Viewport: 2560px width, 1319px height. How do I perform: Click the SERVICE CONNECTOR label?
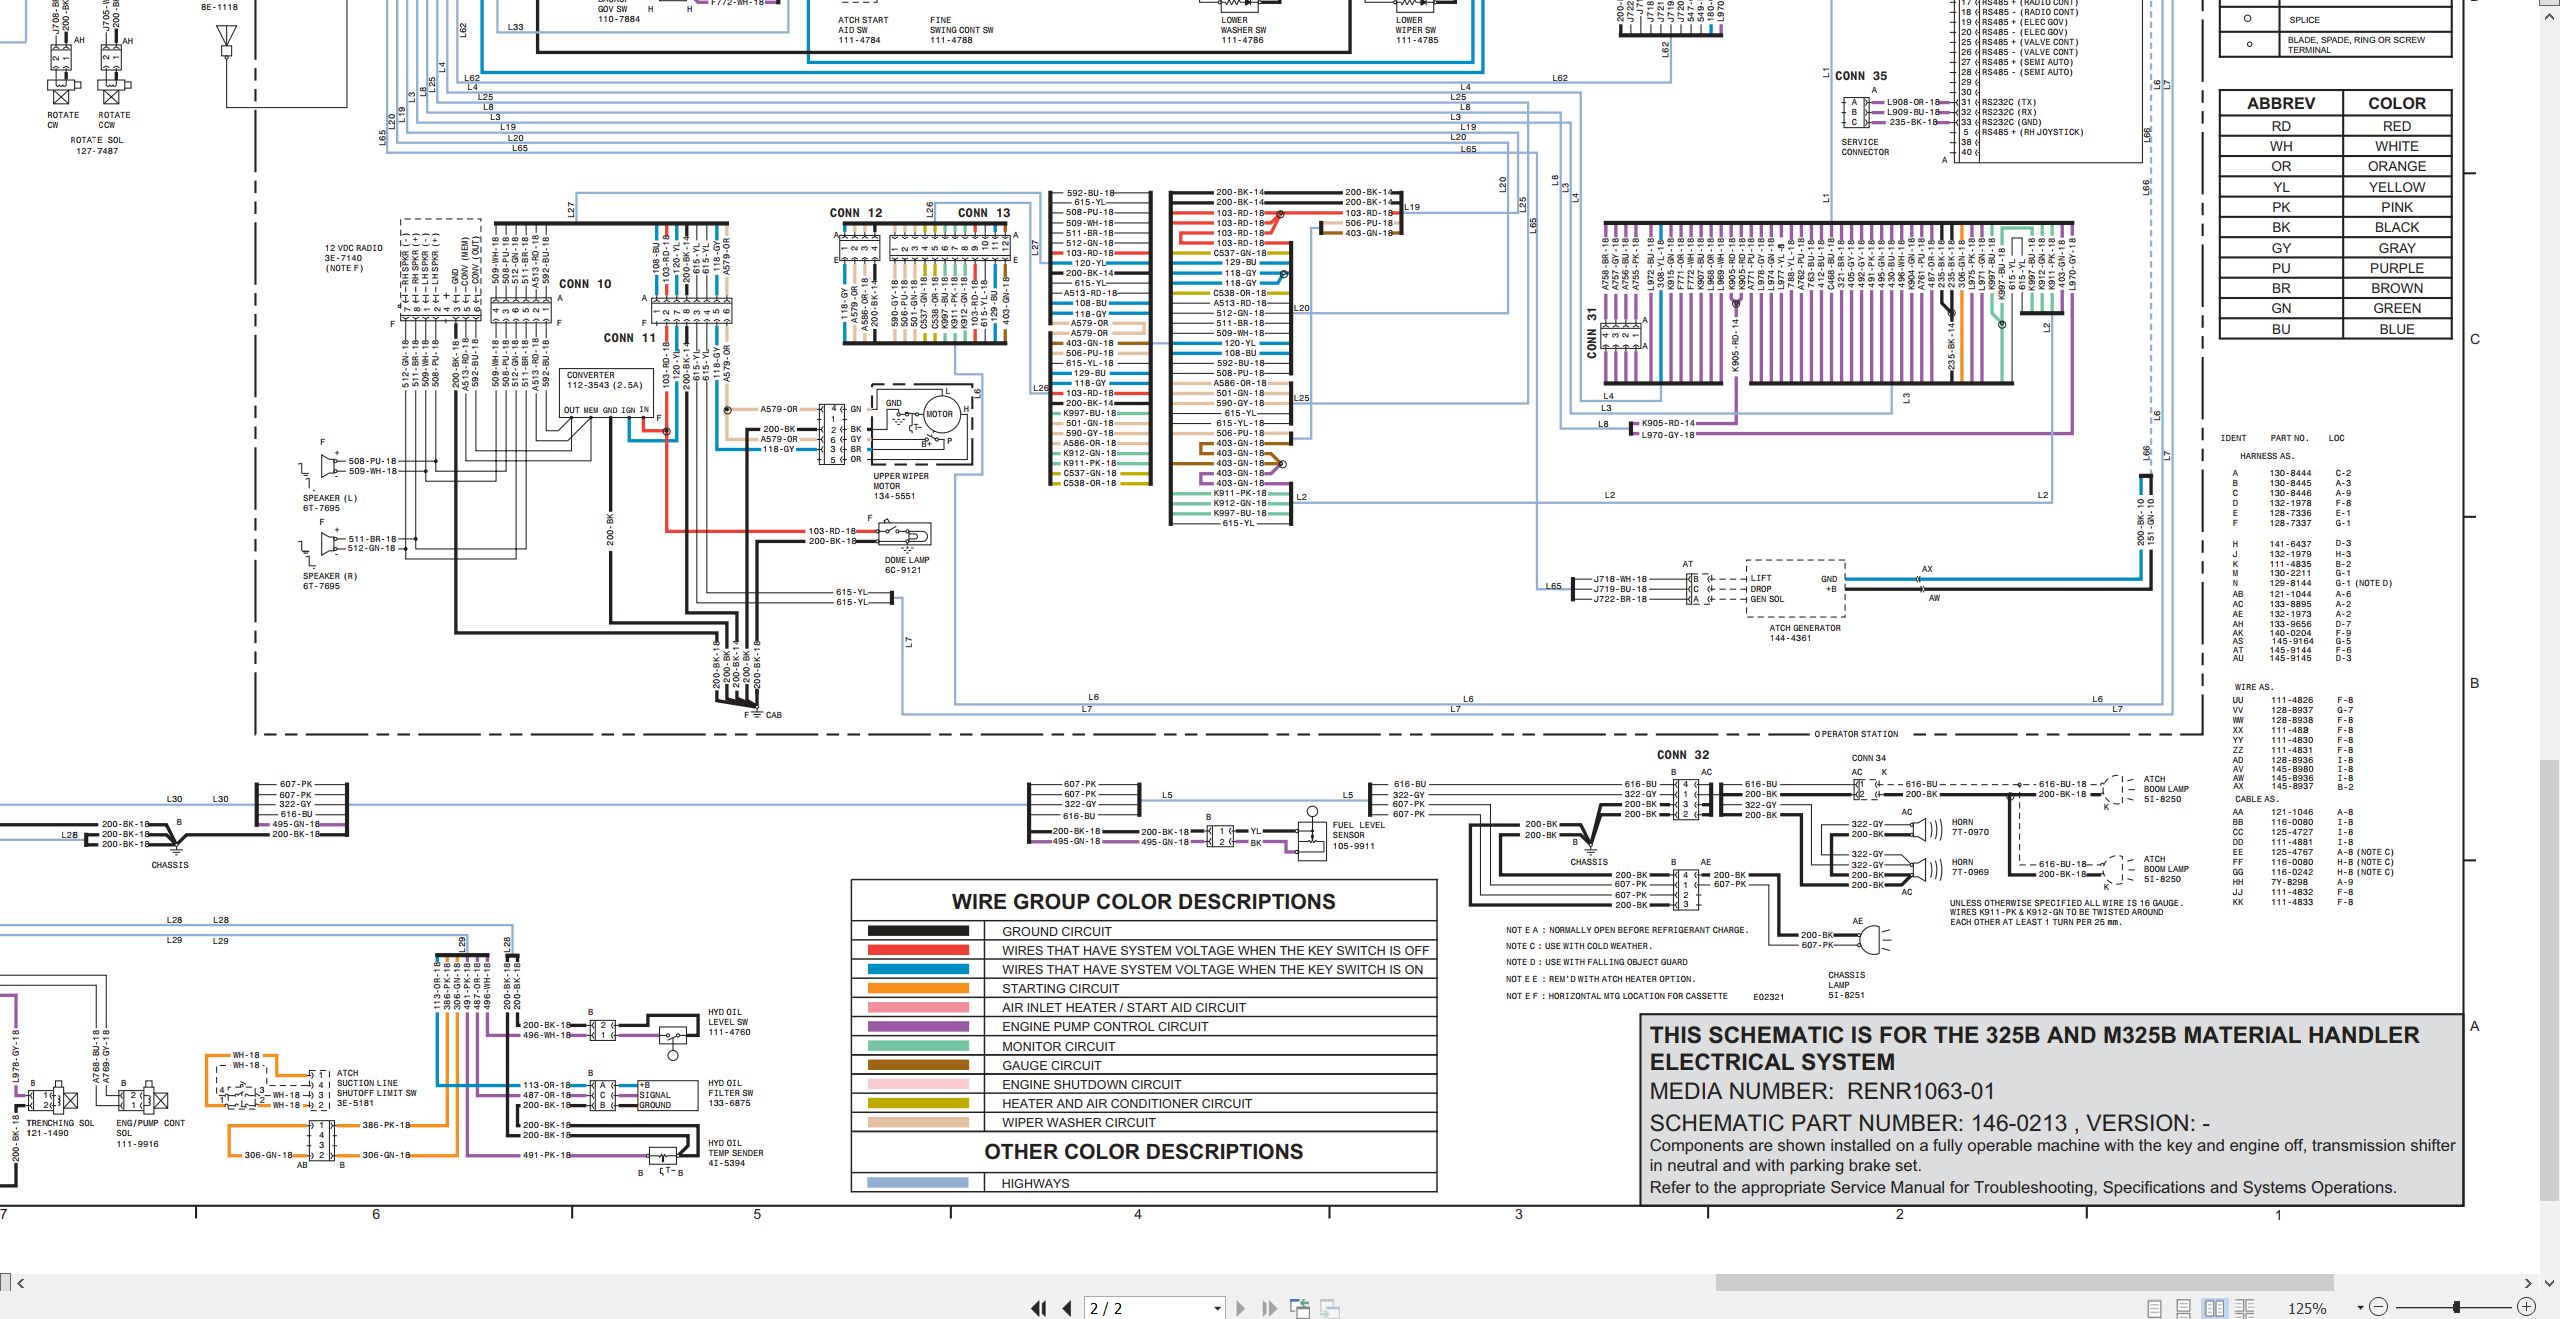[x=1865, y=147]
